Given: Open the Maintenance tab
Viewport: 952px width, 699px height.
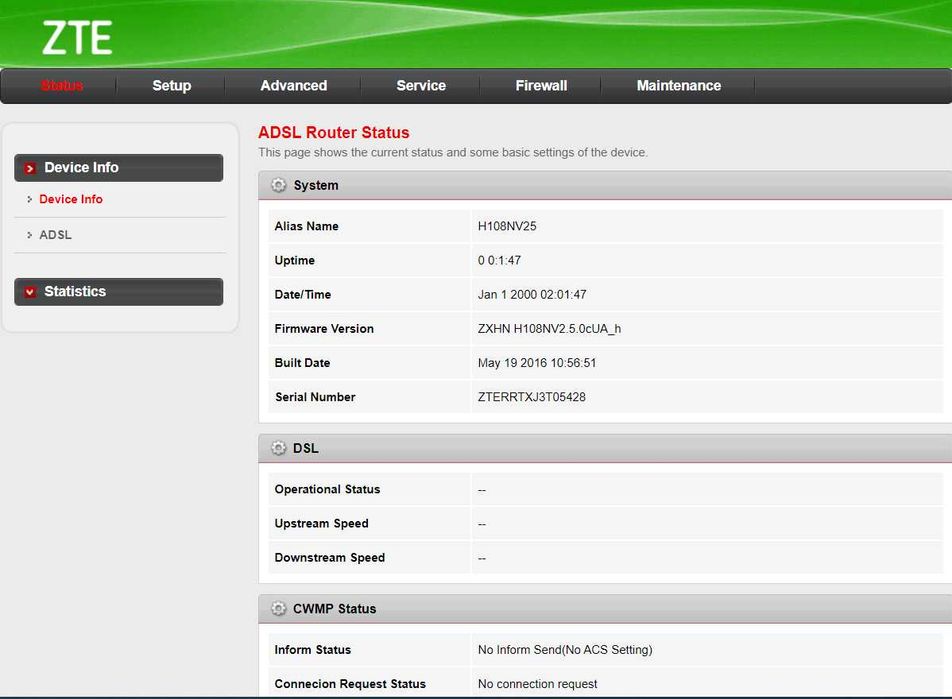Looking at the screenshot, I should 679,86.
